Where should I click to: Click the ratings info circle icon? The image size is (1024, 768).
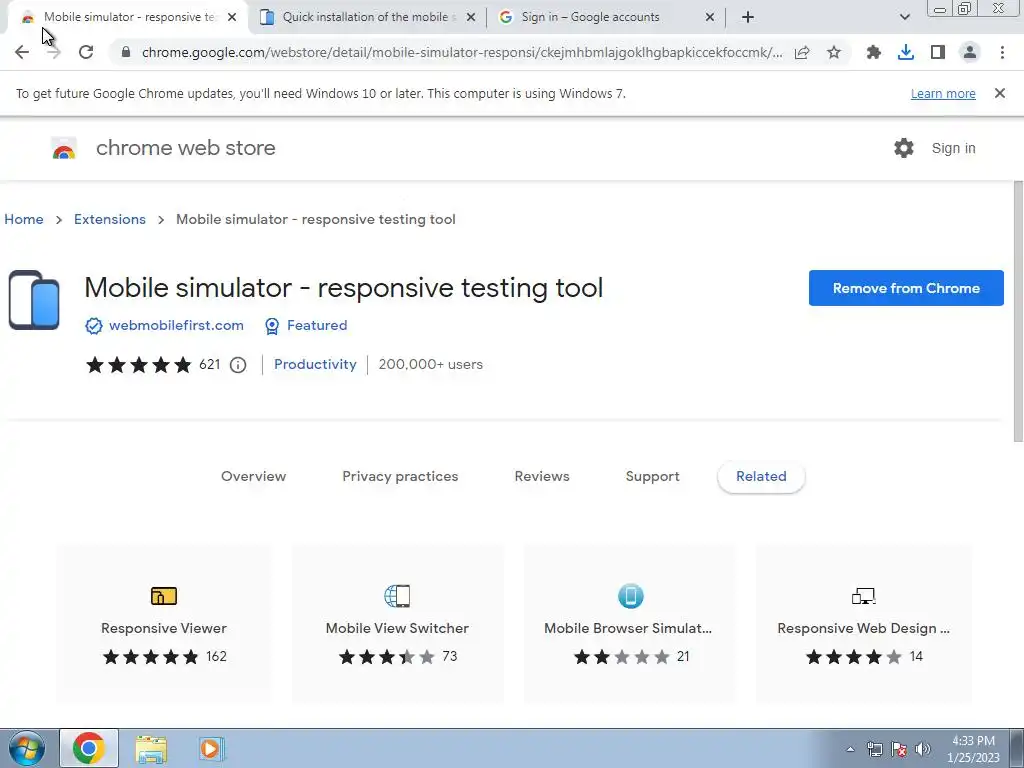pyautogui.click(x=238, y=365)
